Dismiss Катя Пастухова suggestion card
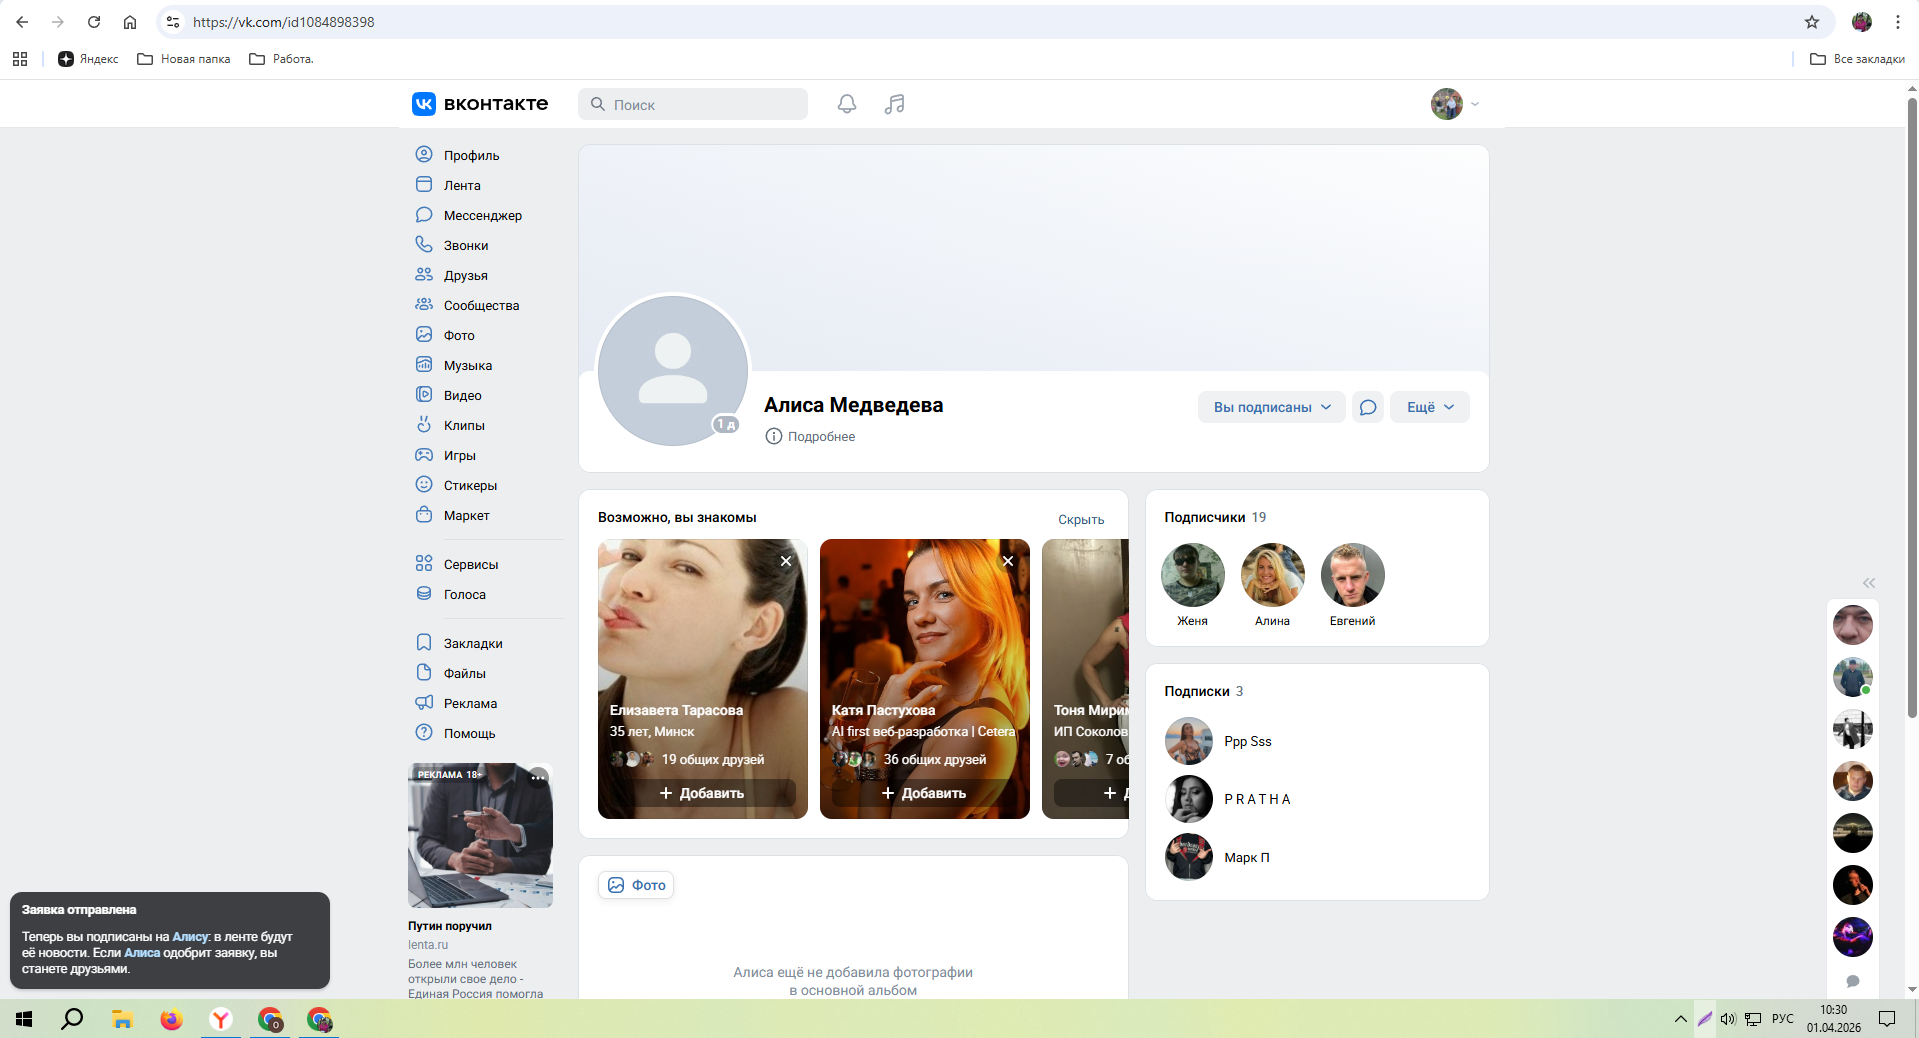Image resolution: width=1919 pixels, height=1038 pixels. tap(1008, 561)
